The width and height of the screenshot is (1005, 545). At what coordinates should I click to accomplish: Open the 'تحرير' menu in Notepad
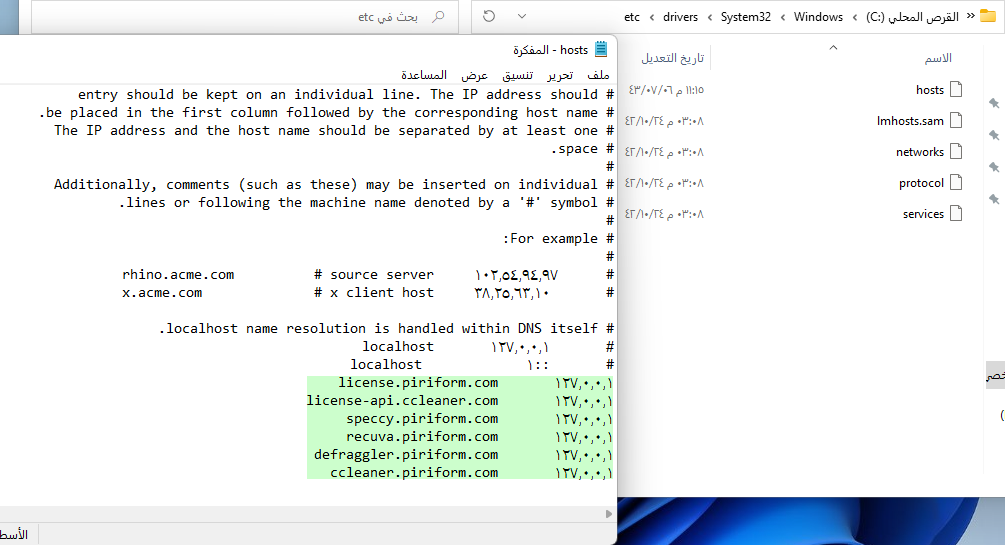pos(560,76)
